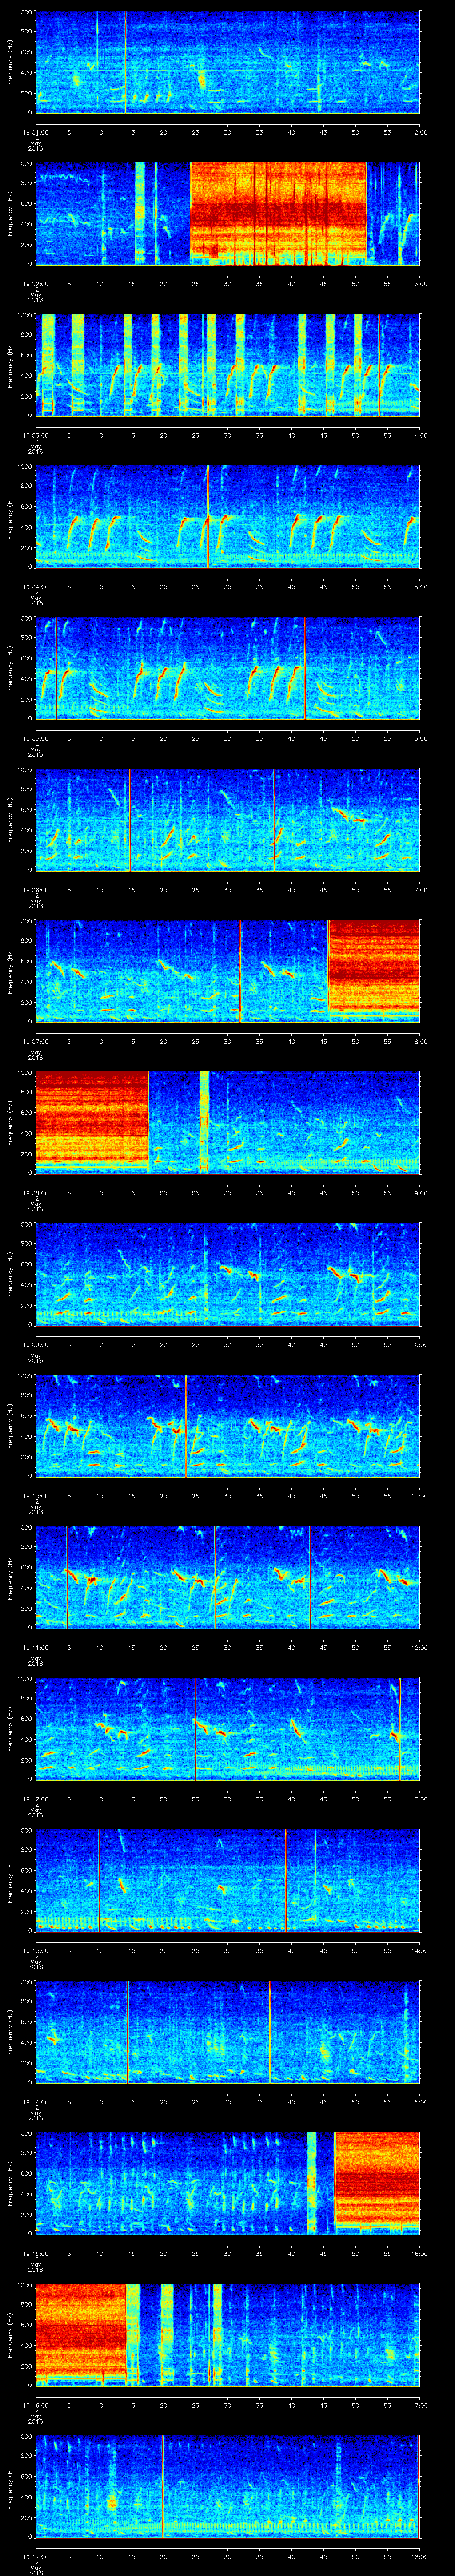
Task: Open the spectrogram panel starting at 19:03:00
Action: click(227, 365)
